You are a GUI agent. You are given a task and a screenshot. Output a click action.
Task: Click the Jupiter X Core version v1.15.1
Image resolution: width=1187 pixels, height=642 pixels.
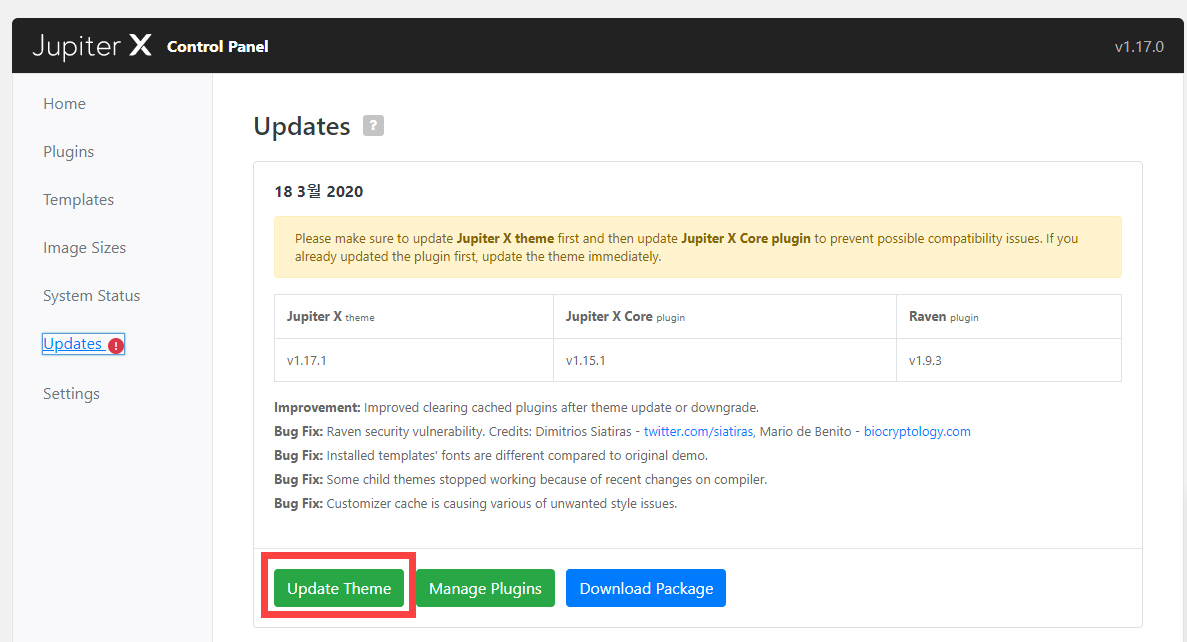coord(586,360)
